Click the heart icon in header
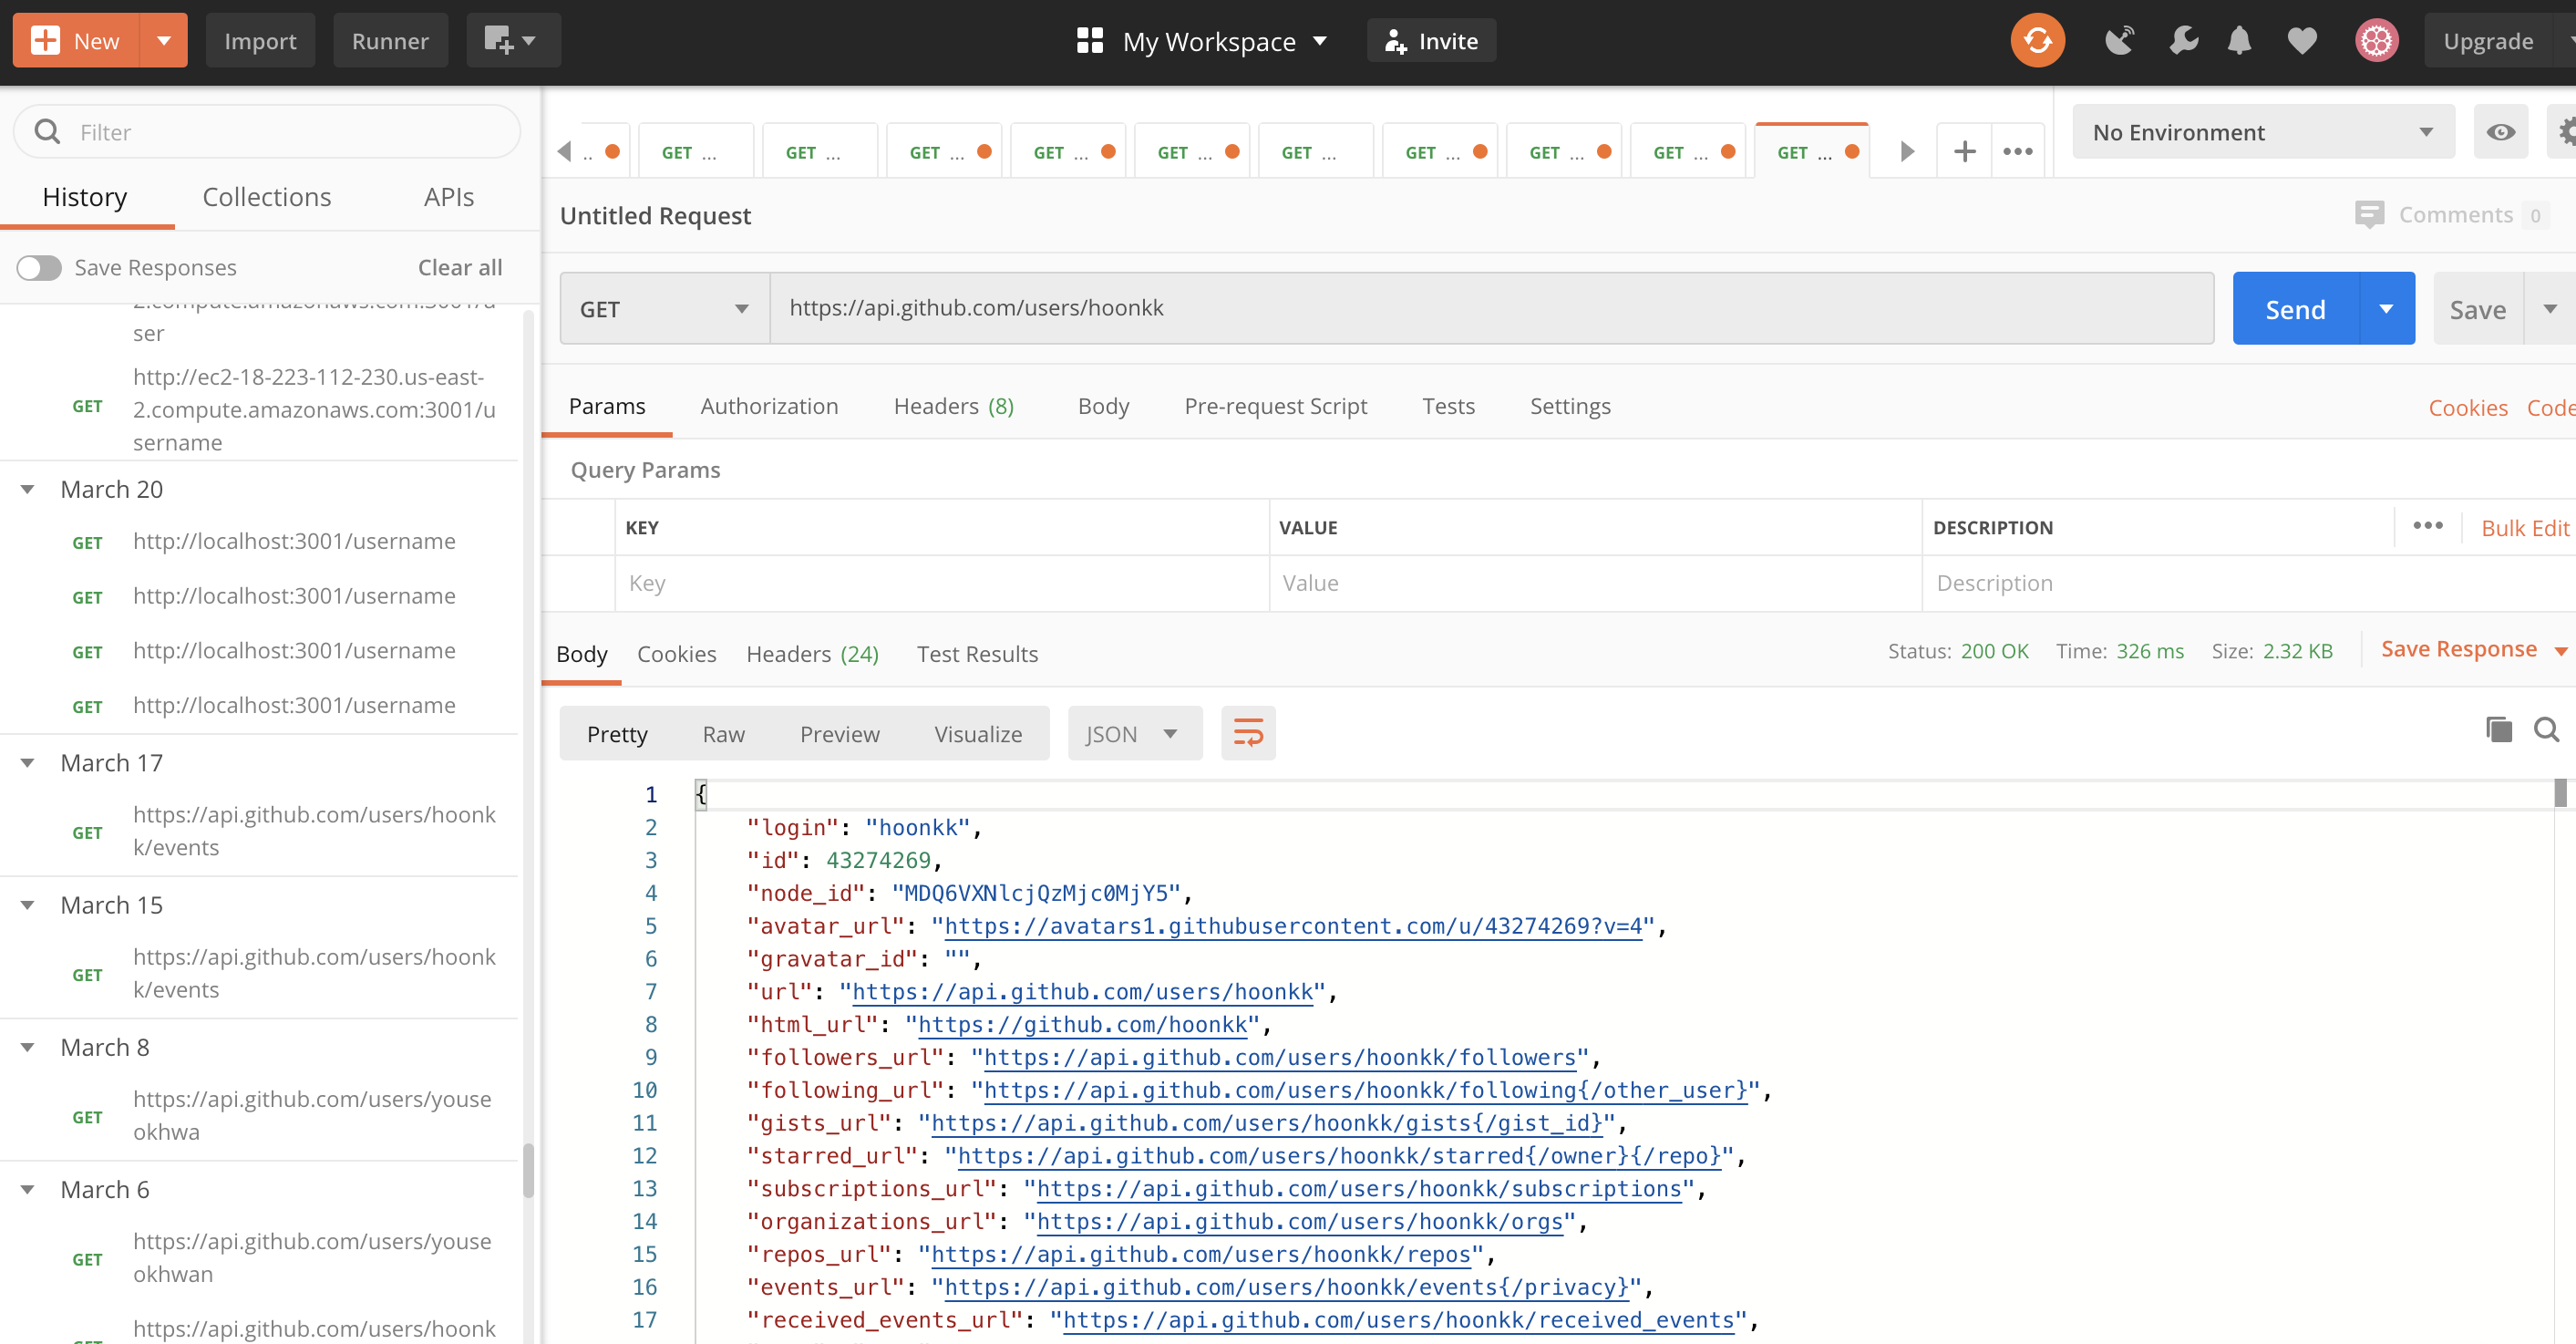Screen dimensions: 2576x1344 2301,41
